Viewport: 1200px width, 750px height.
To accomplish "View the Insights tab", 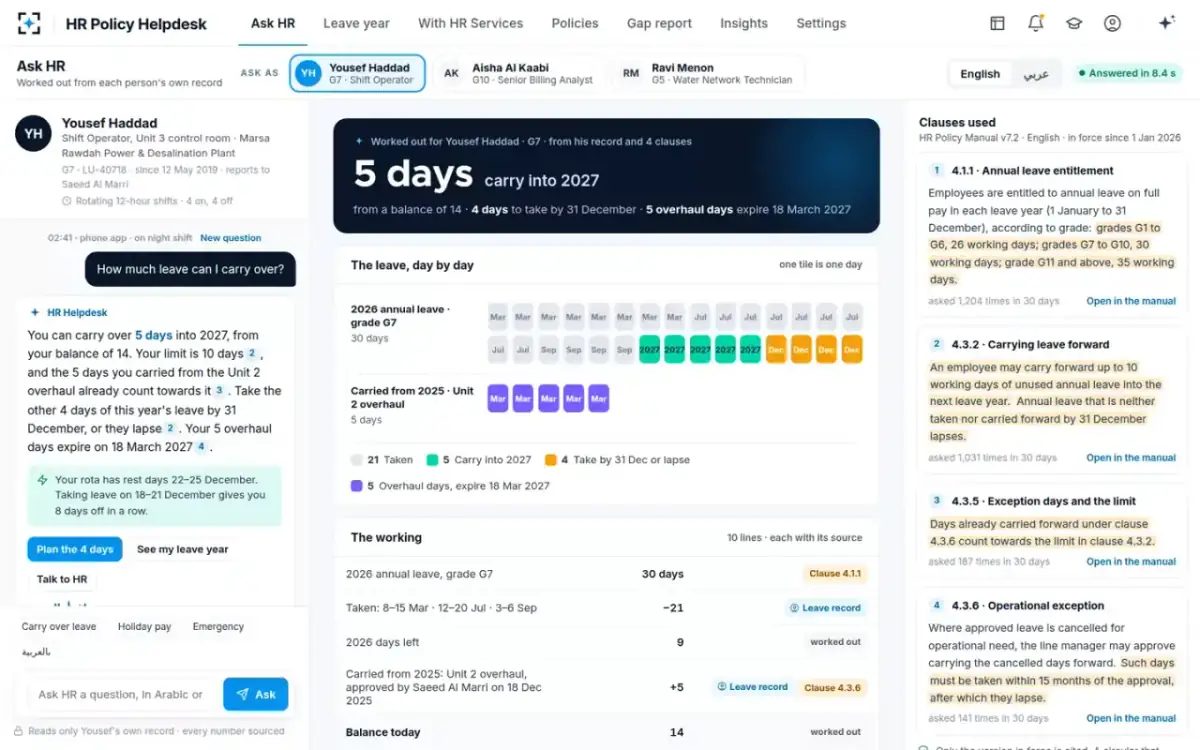I will 744,23.
